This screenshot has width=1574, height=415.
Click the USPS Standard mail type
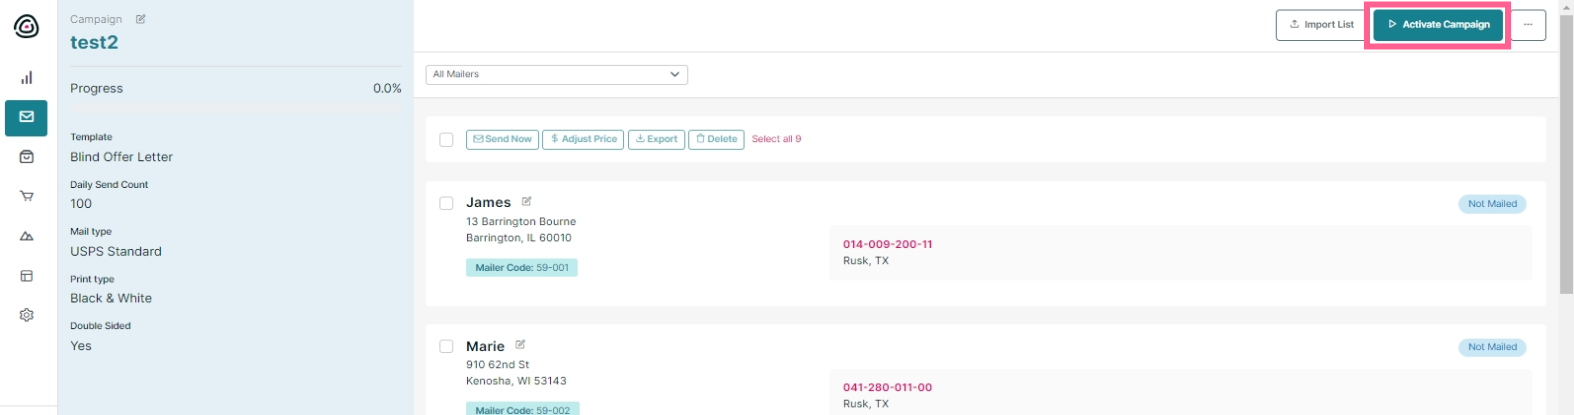tap(115, 251)
